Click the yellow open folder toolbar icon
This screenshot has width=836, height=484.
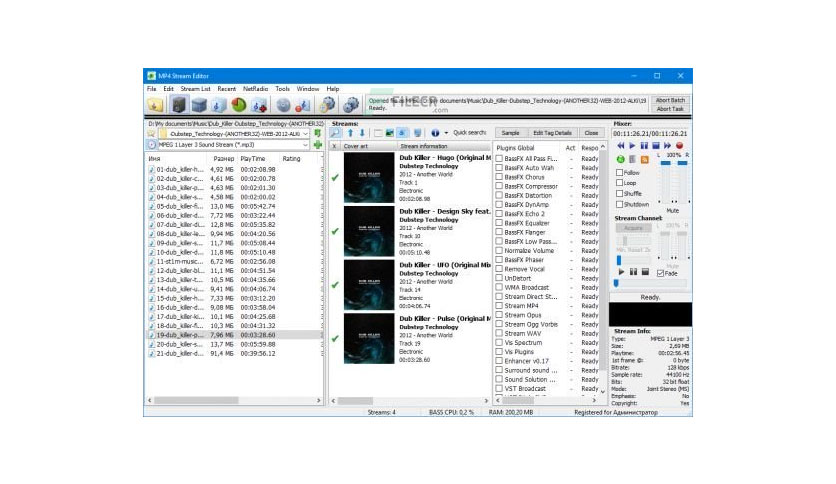point(155,105)
